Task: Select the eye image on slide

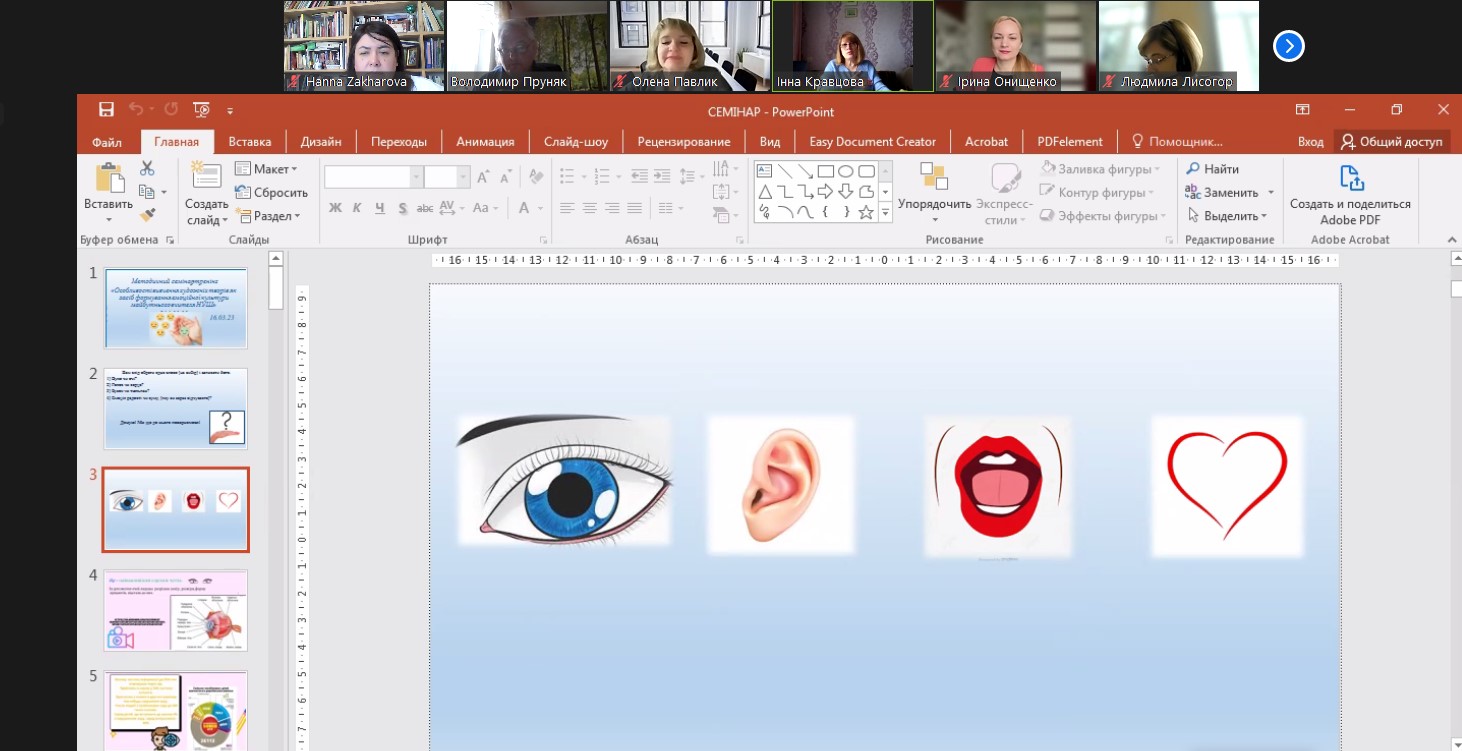Action: [565, 481]
